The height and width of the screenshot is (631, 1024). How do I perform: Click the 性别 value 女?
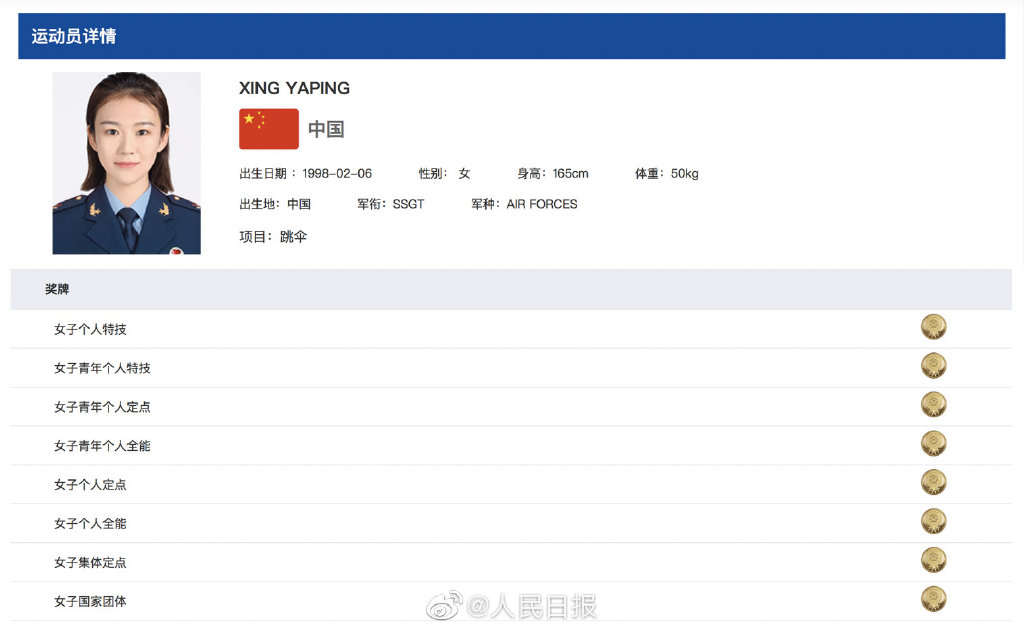tap(464, 173)
